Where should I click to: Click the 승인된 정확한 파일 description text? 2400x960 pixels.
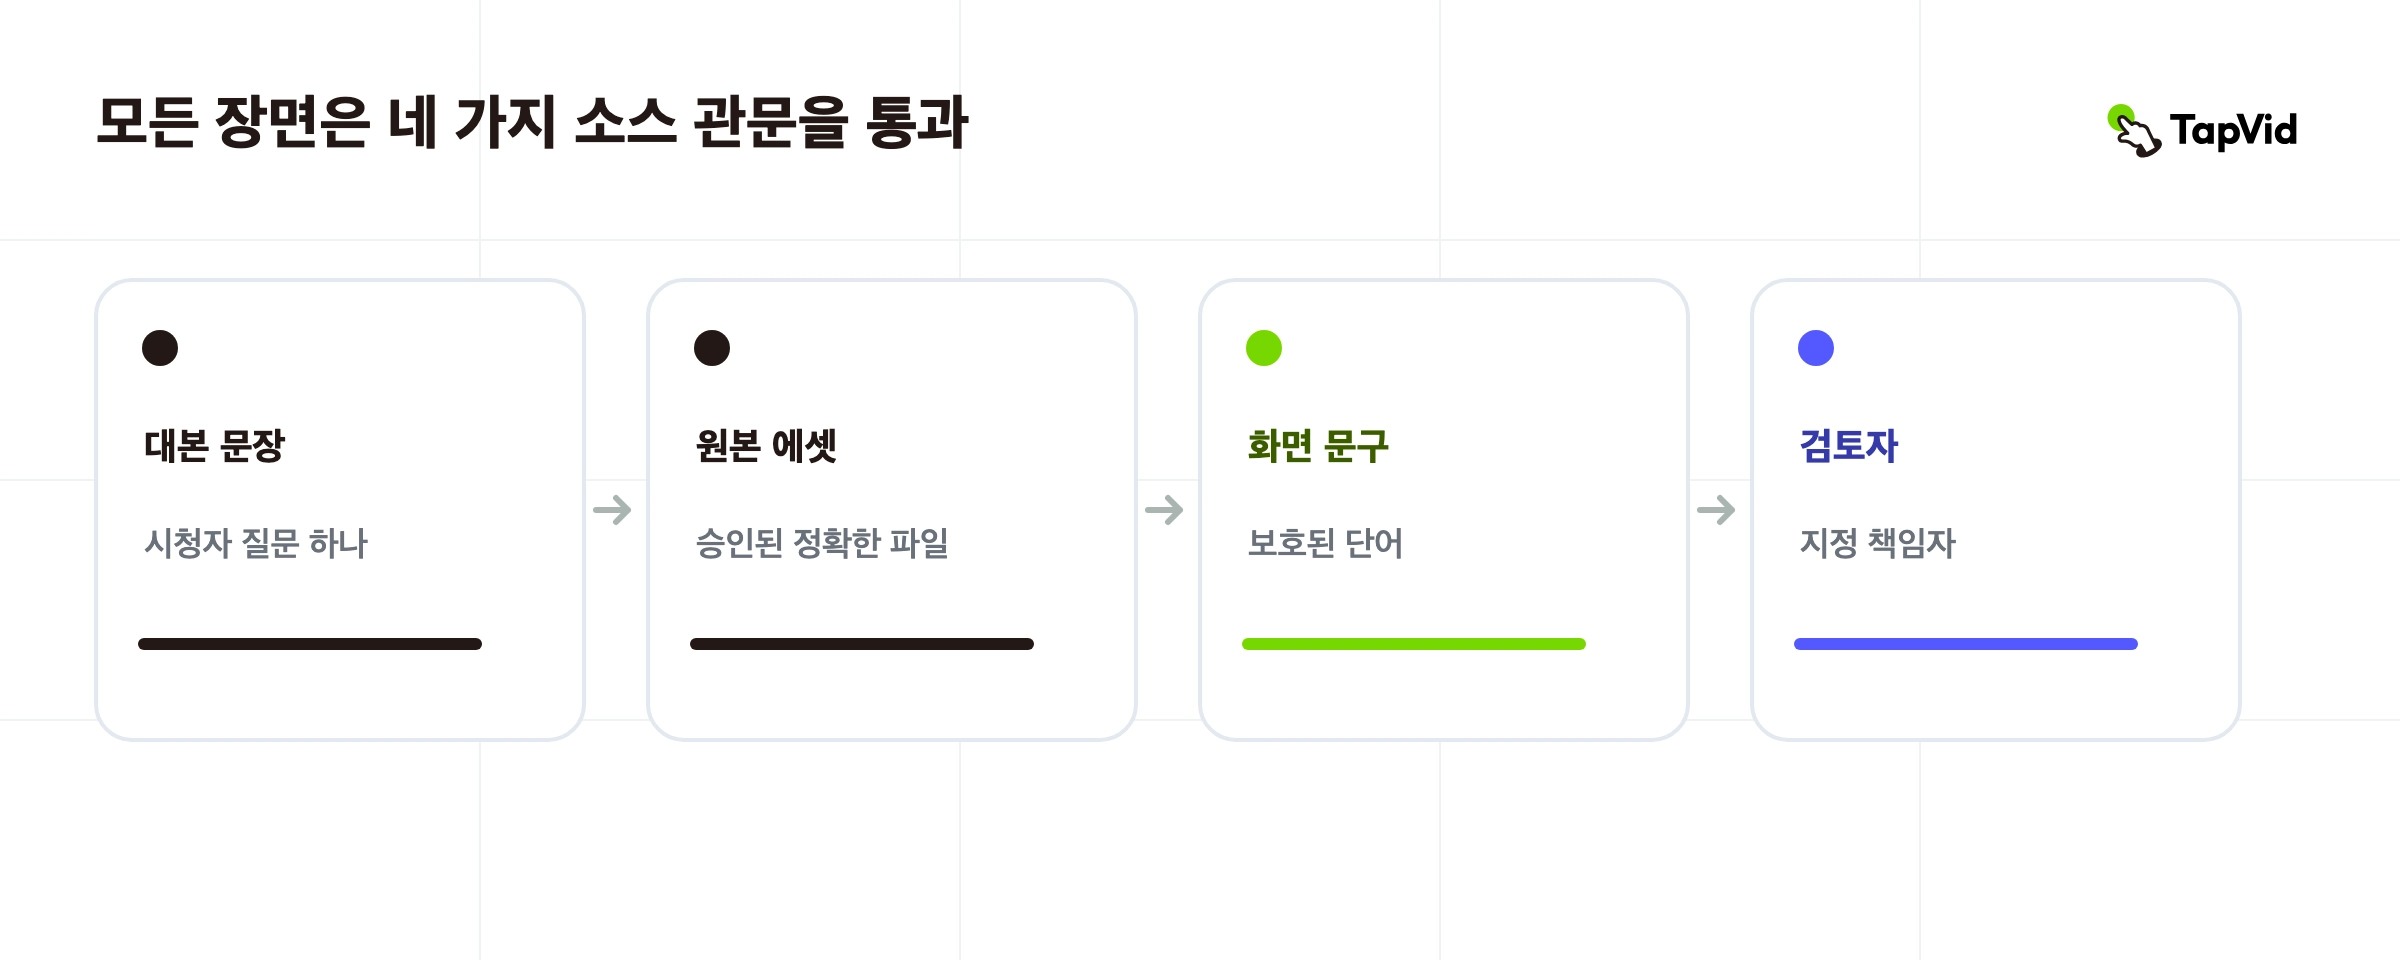pos(822,543)
